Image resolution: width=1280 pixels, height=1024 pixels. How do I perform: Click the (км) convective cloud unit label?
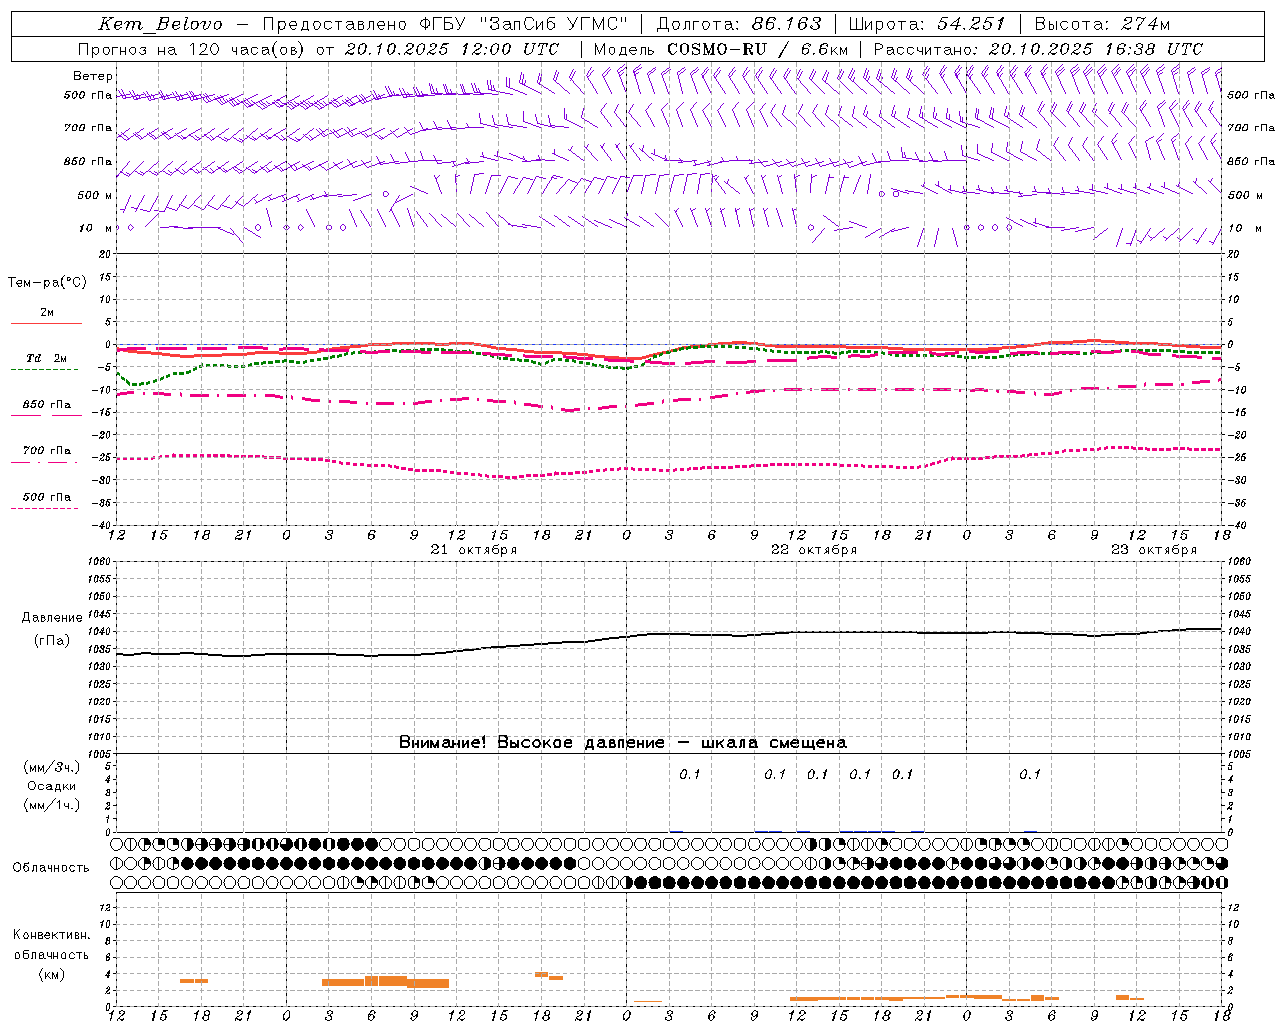(52, 974)
